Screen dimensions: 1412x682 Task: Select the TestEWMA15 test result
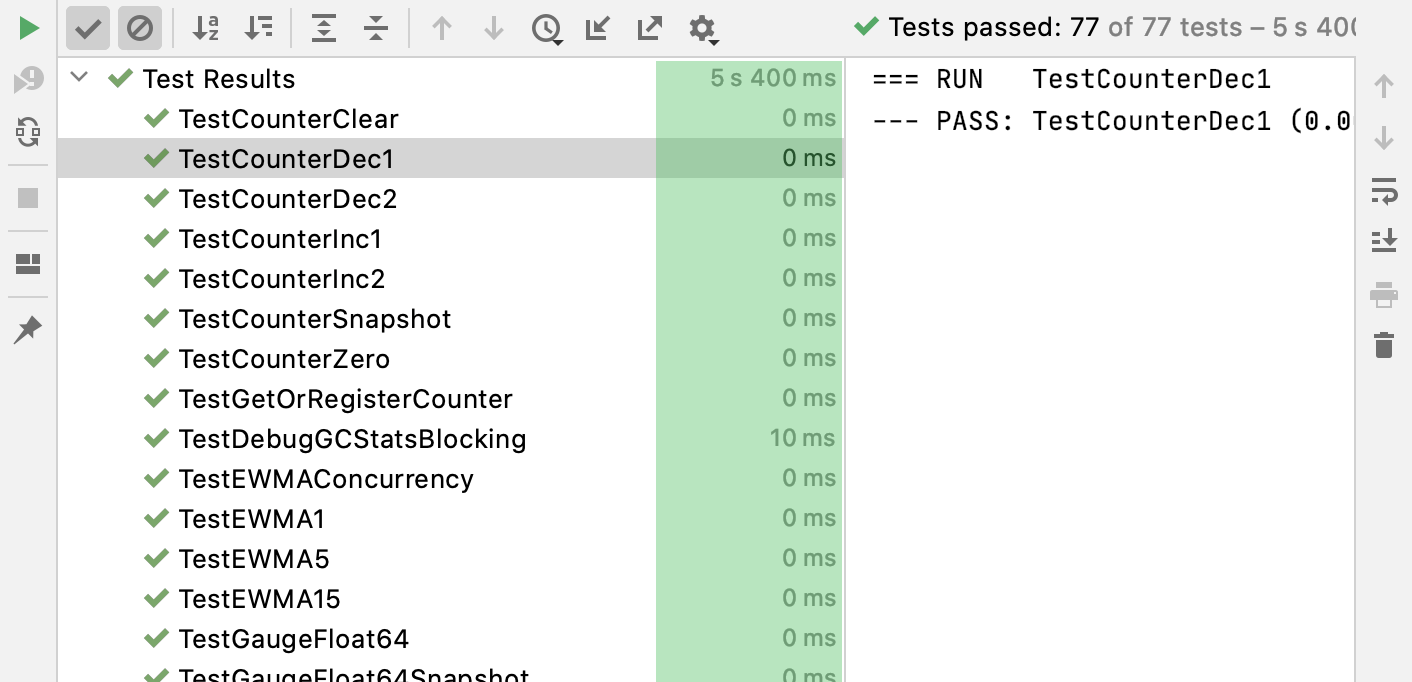pos(255,598)
